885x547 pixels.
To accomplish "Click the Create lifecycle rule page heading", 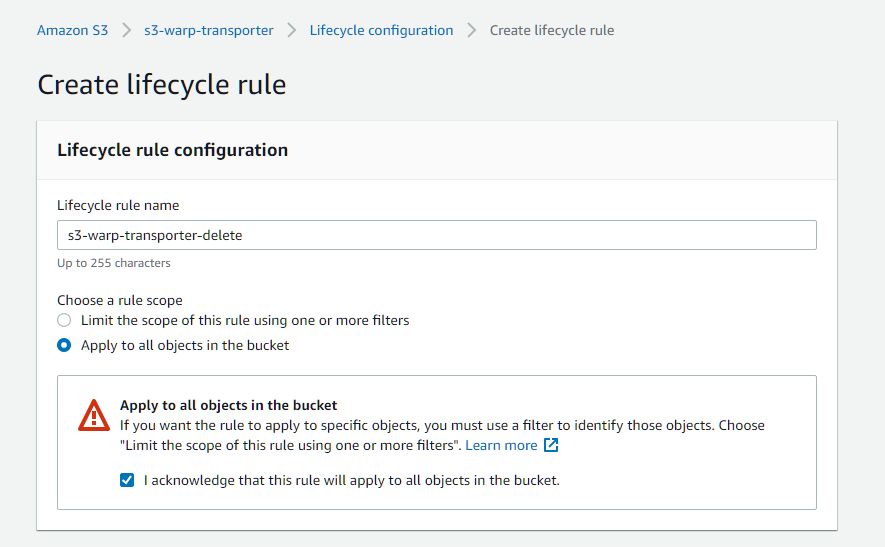I will pos(162,84).
